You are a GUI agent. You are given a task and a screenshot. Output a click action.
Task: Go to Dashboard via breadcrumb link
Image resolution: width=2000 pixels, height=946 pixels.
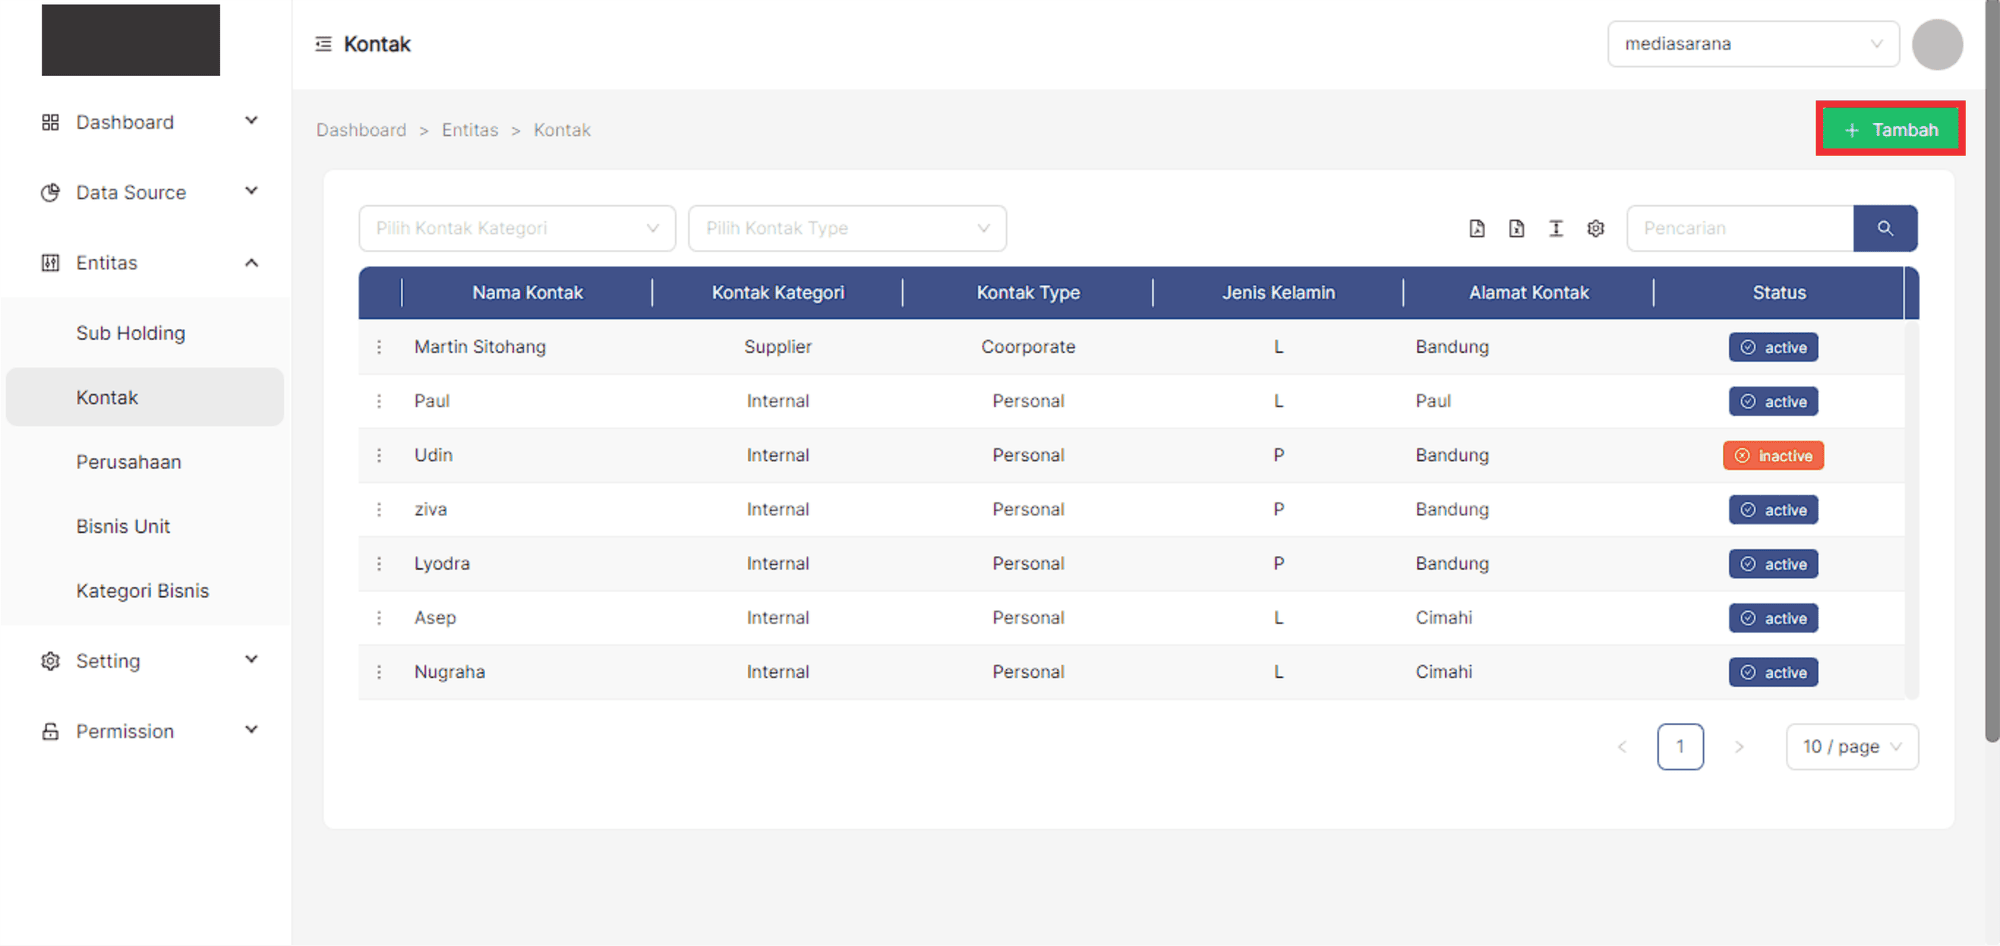pyautogui.click(x=361, y=130)
